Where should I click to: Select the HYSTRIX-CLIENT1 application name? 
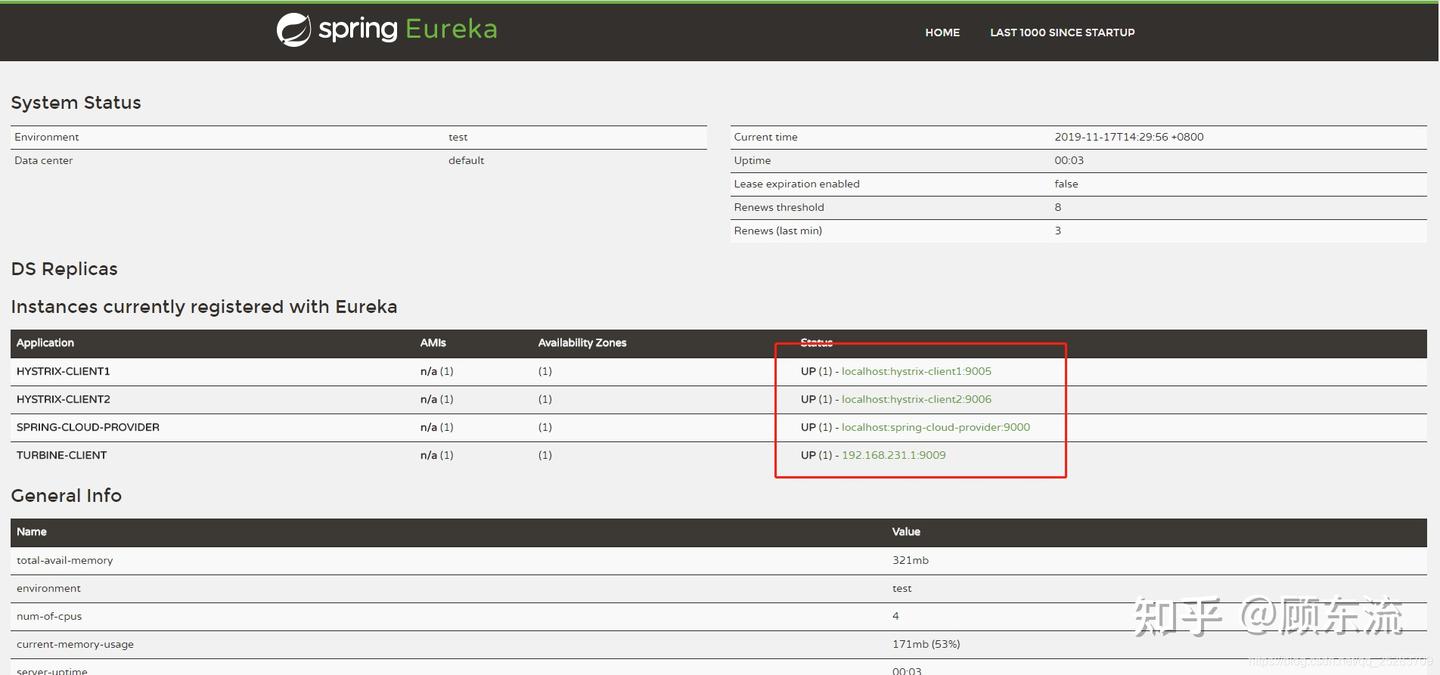pos(63,371)
